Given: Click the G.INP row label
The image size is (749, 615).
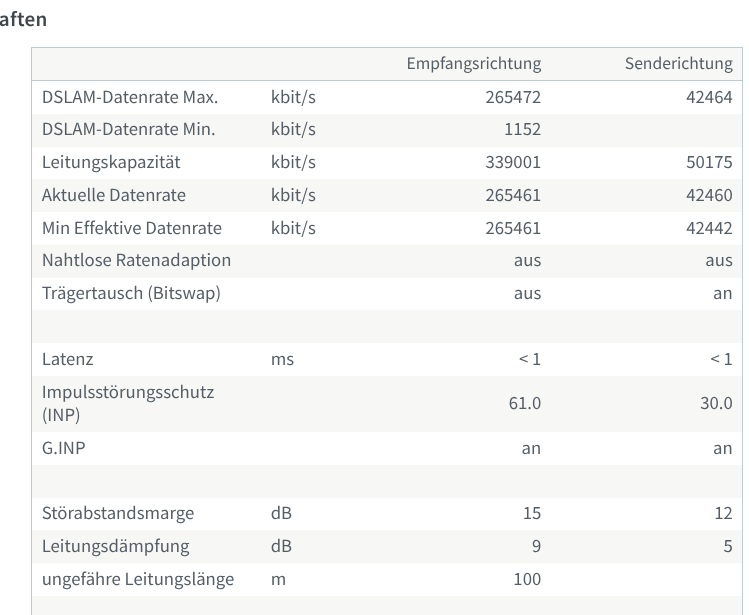Looking at the screenshot, I should click(63, 448).
